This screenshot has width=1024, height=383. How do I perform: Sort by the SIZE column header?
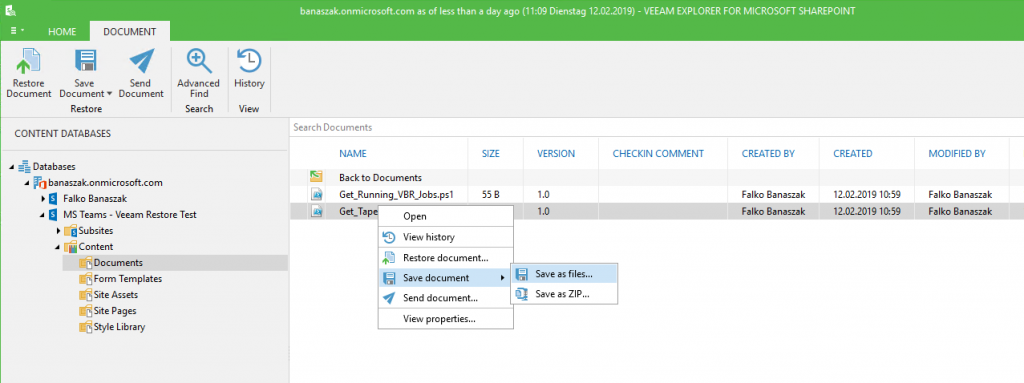click(490, 154)
